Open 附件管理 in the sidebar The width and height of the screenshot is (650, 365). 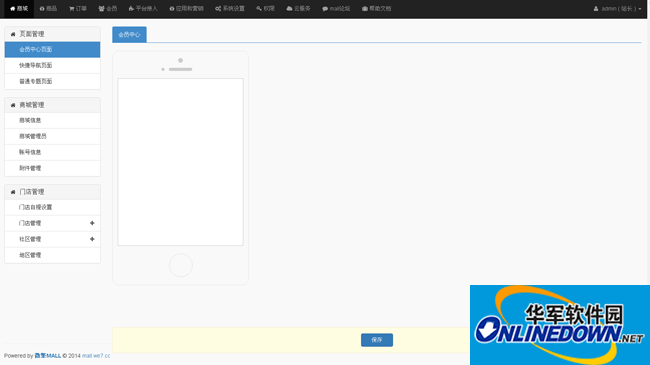point(53,168)
